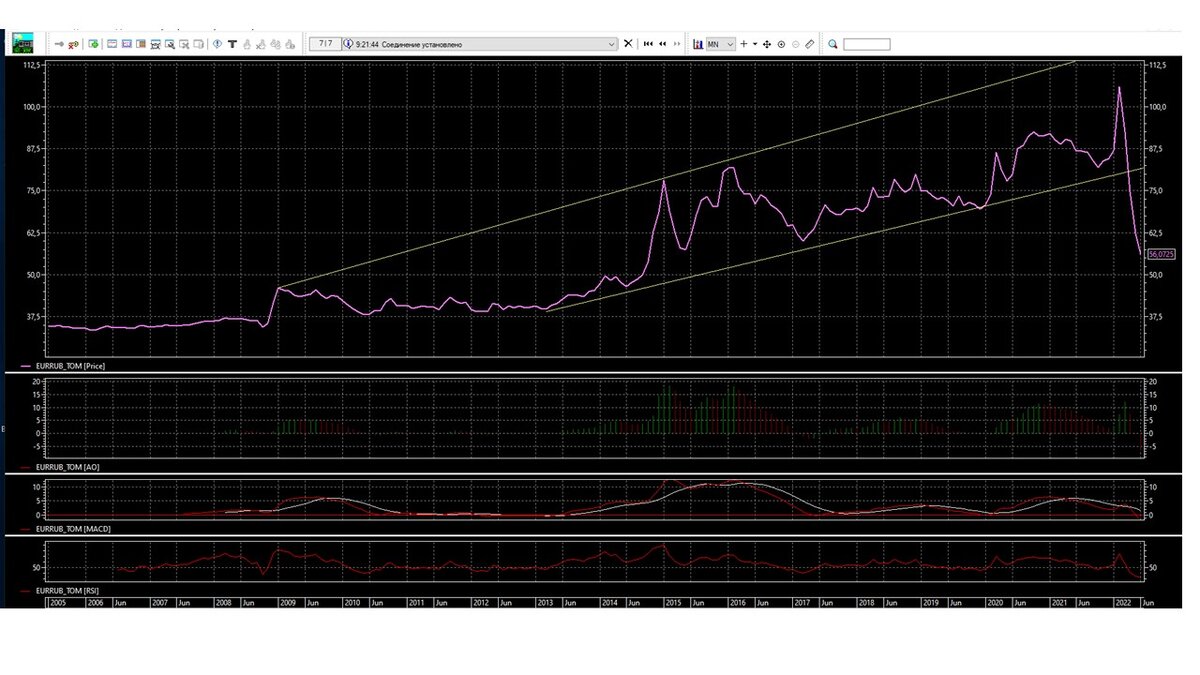
Task: Focus the search input field in toolbar
Action: 866,44
